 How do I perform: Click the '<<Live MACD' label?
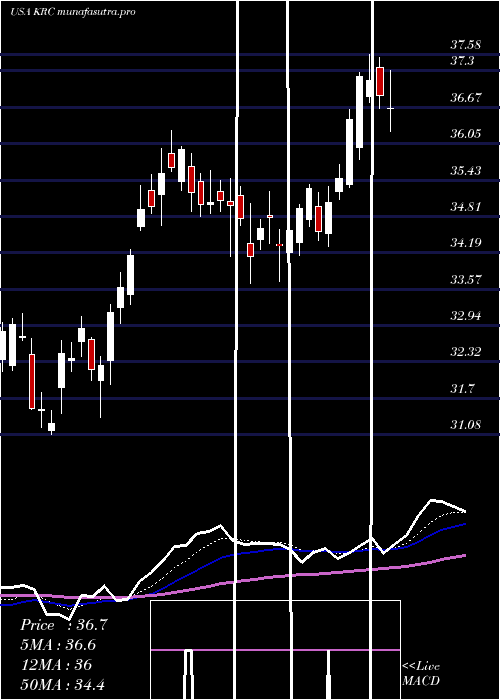point(421,674)
